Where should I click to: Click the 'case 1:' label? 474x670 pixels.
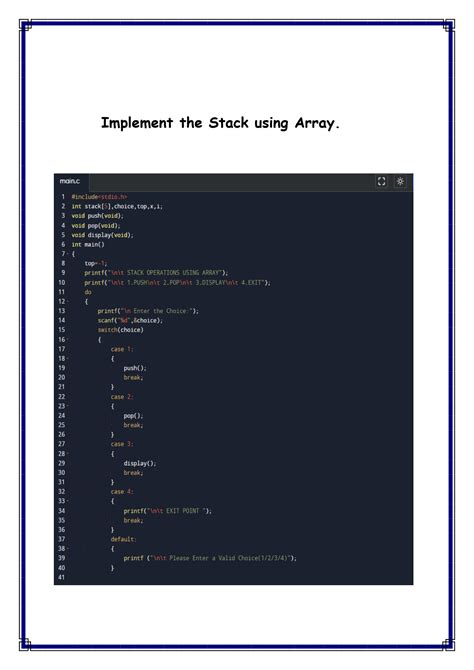point(122,349)
